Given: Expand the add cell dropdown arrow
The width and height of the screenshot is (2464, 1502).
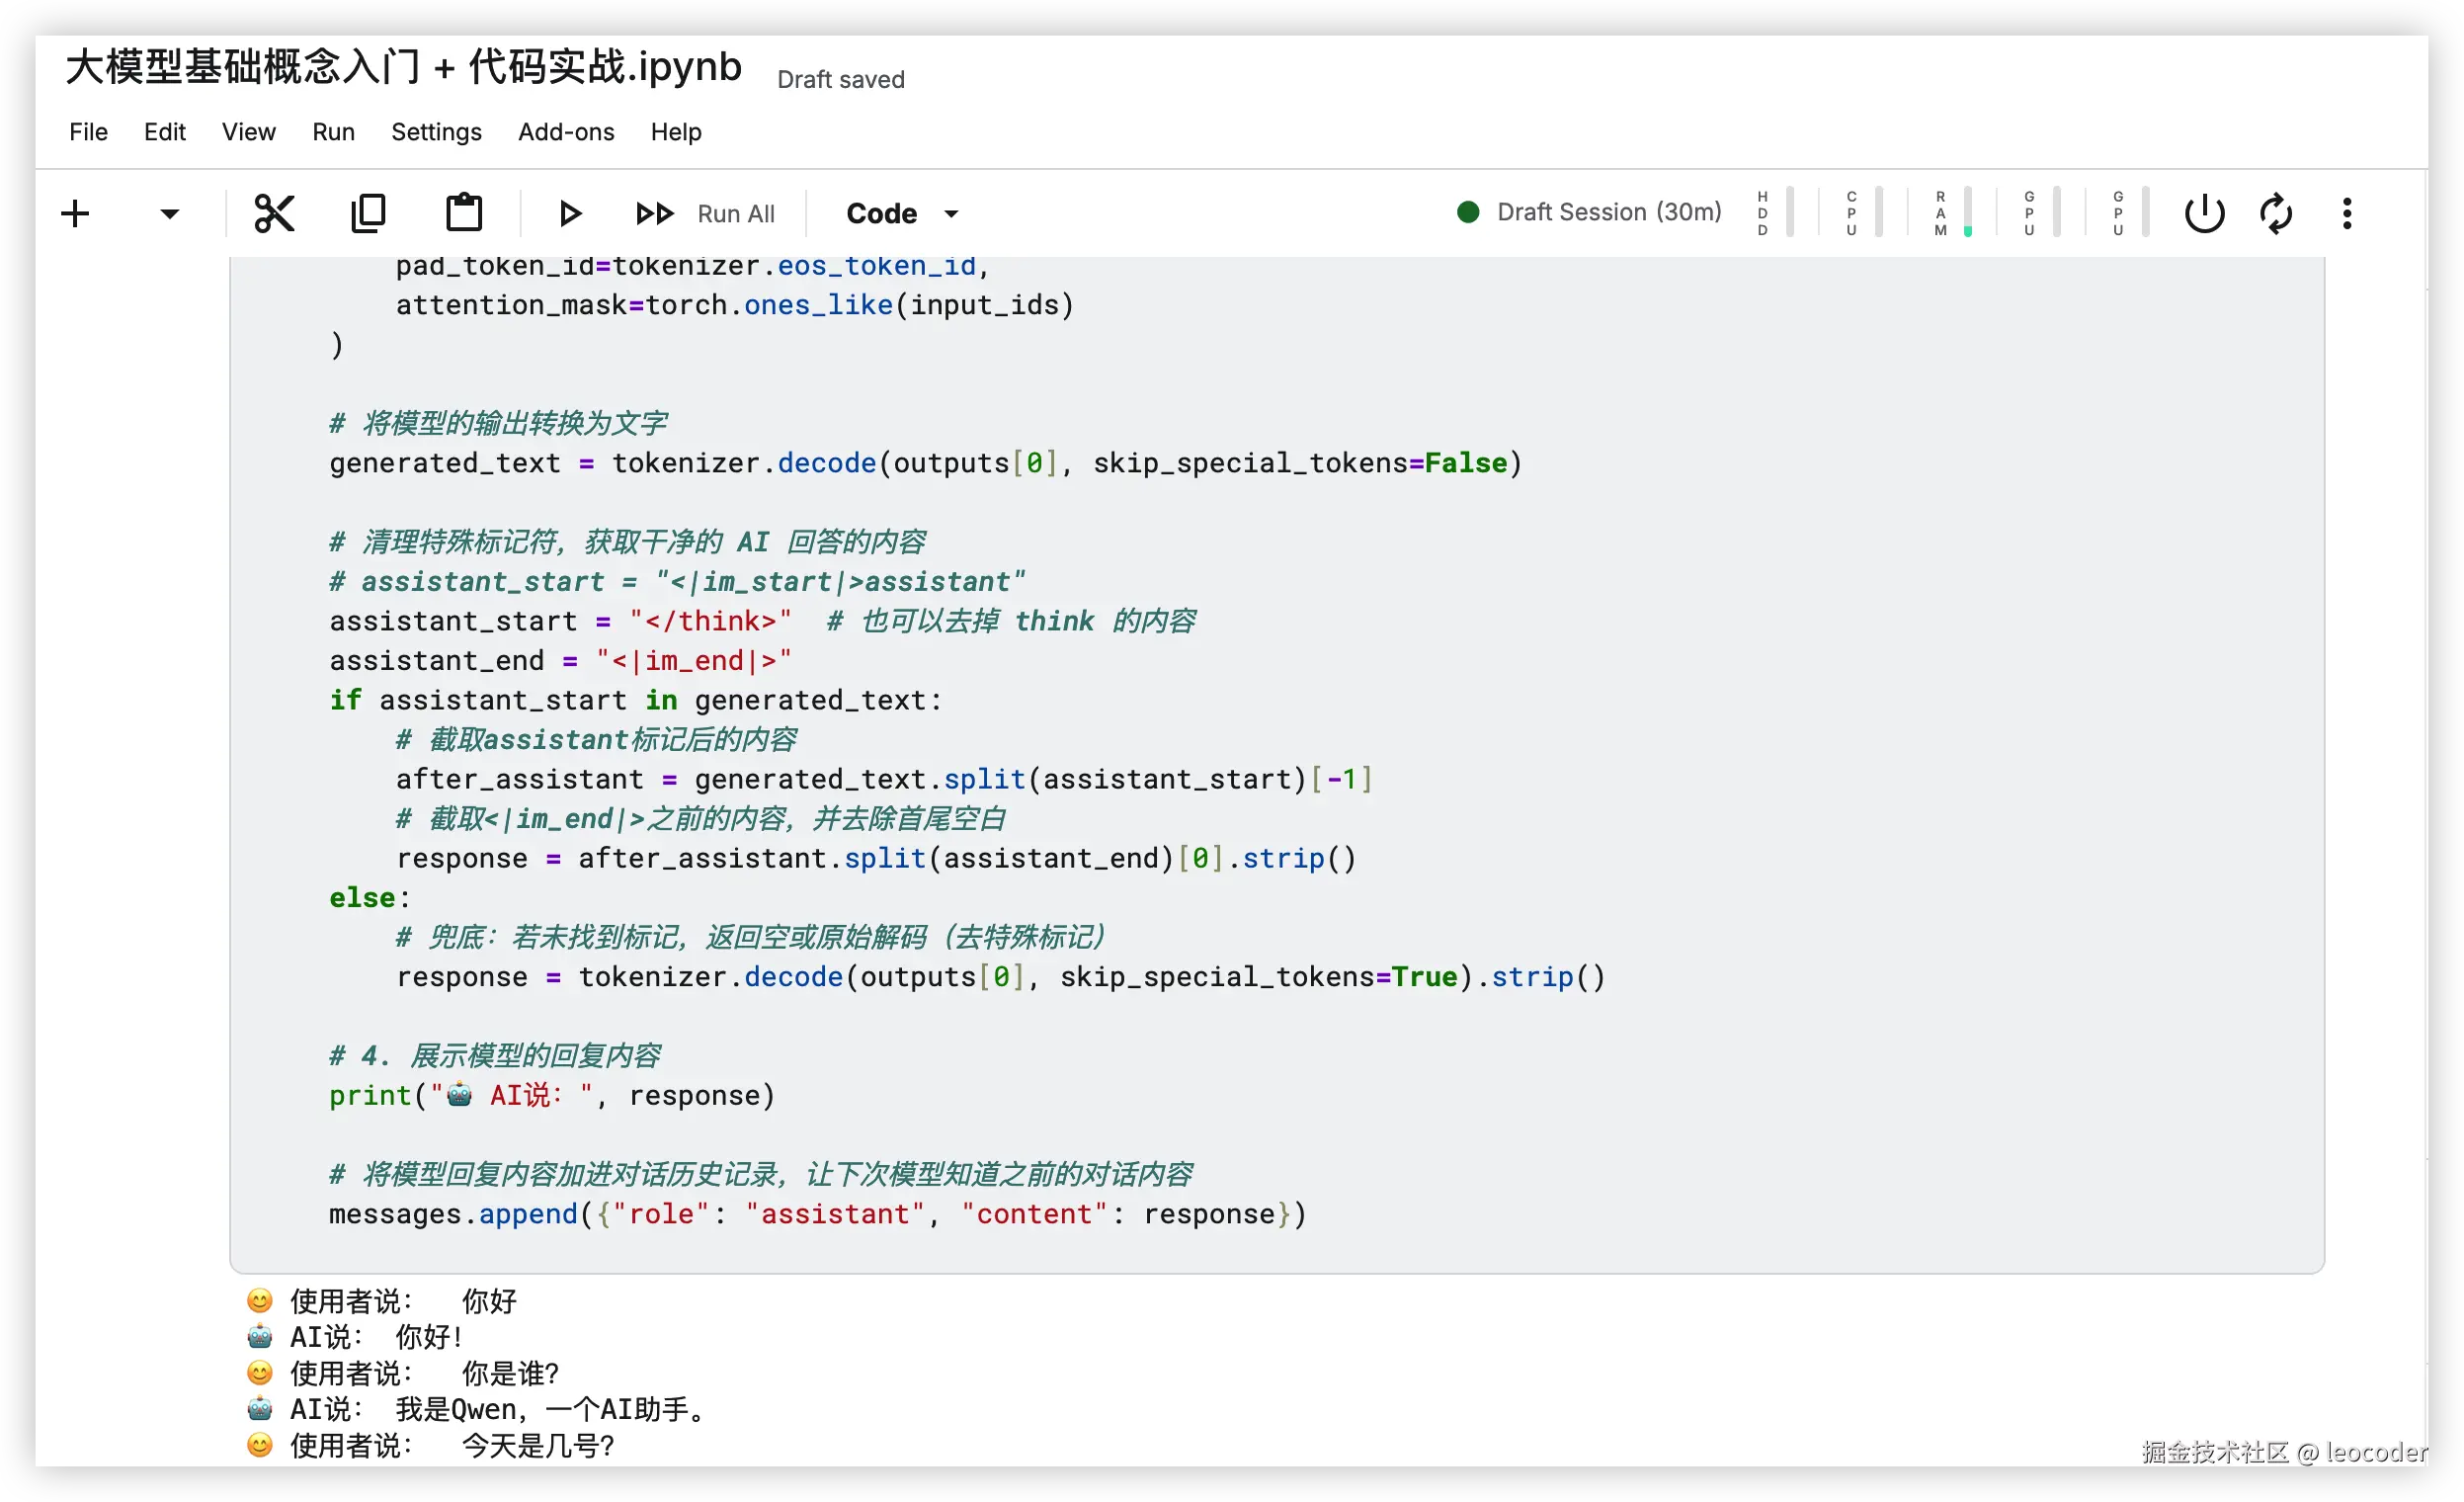Looking at the screenshot, I should (170, 213).
